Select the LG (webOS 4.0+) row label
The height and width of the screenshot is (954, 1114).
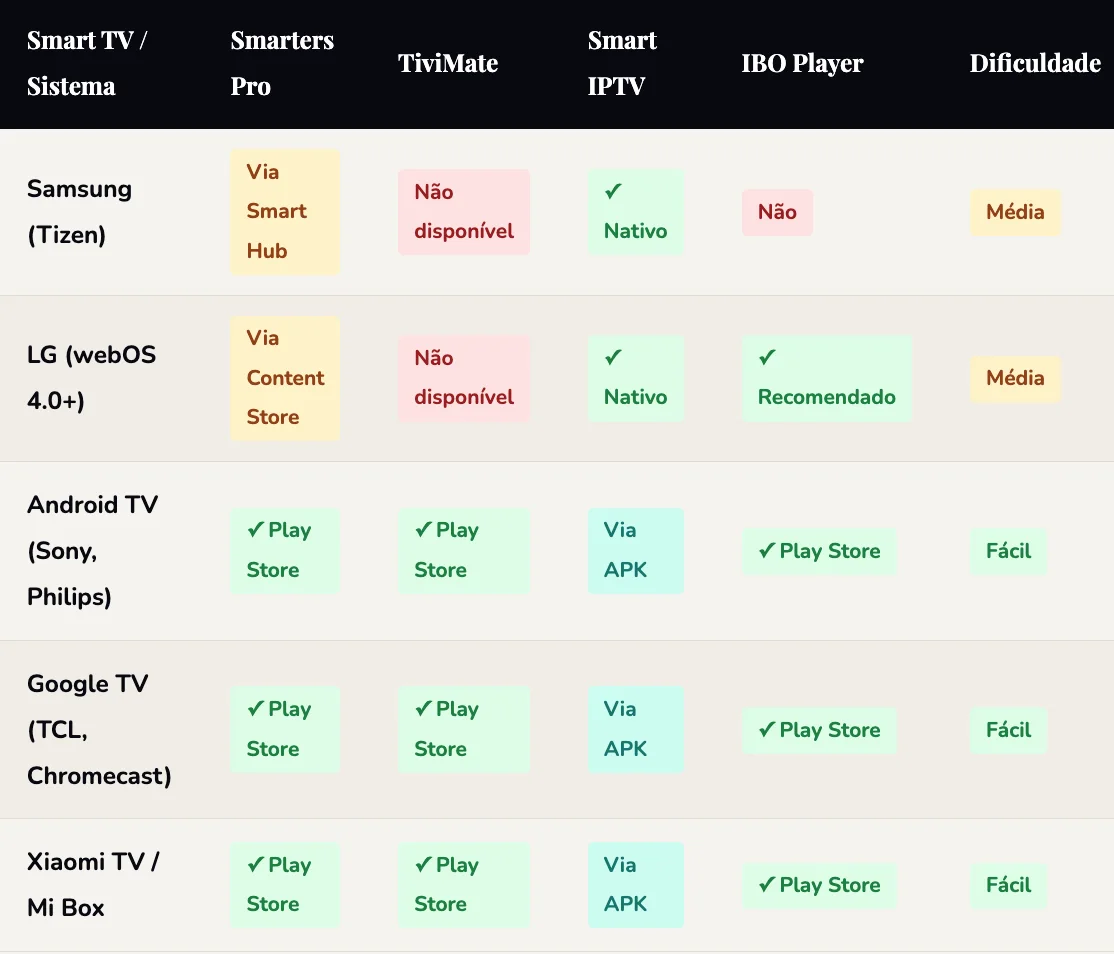click(92, 378)
